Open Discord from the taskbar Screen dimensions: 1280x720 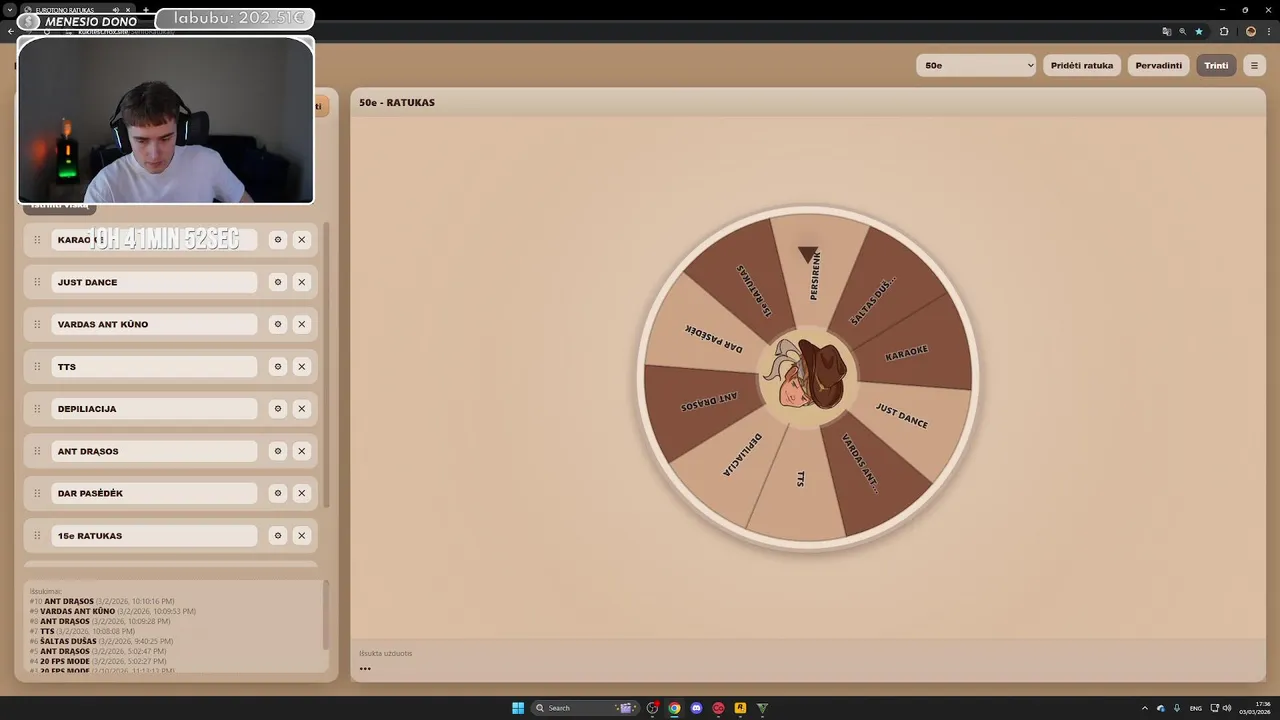pyautogui.click(x=697, y=708)
